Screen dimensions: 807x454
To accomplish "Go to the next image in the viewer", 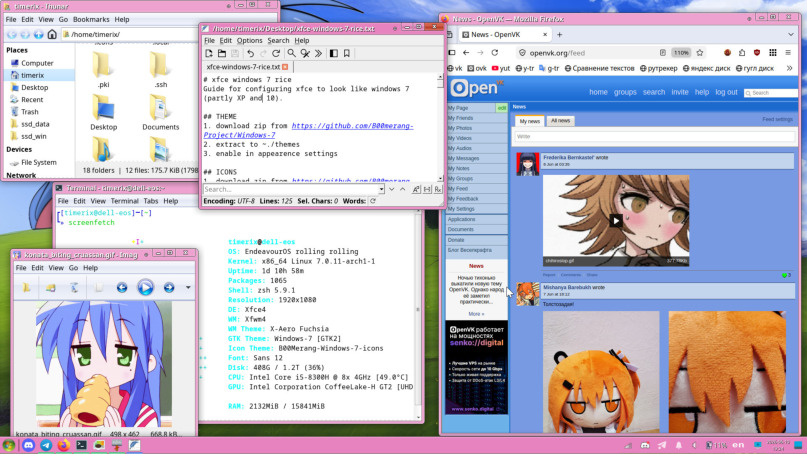I will 169,288.
